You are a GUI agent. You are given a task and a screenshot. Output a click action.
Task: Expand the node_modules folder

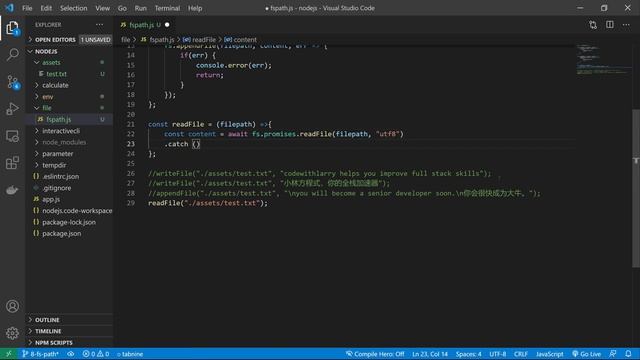(64, 142)
